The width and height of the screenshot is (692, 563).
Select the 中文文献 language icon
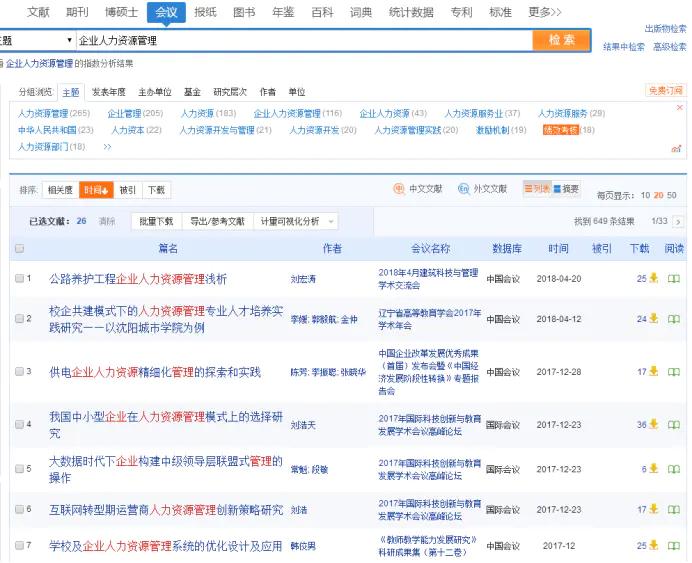(399, 189)
